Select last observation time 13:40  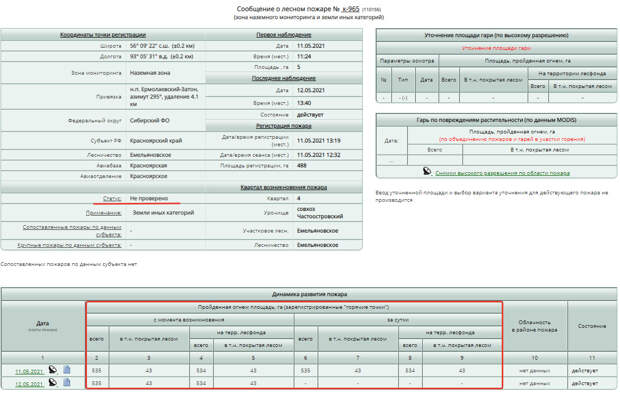[x=304, y=103]
